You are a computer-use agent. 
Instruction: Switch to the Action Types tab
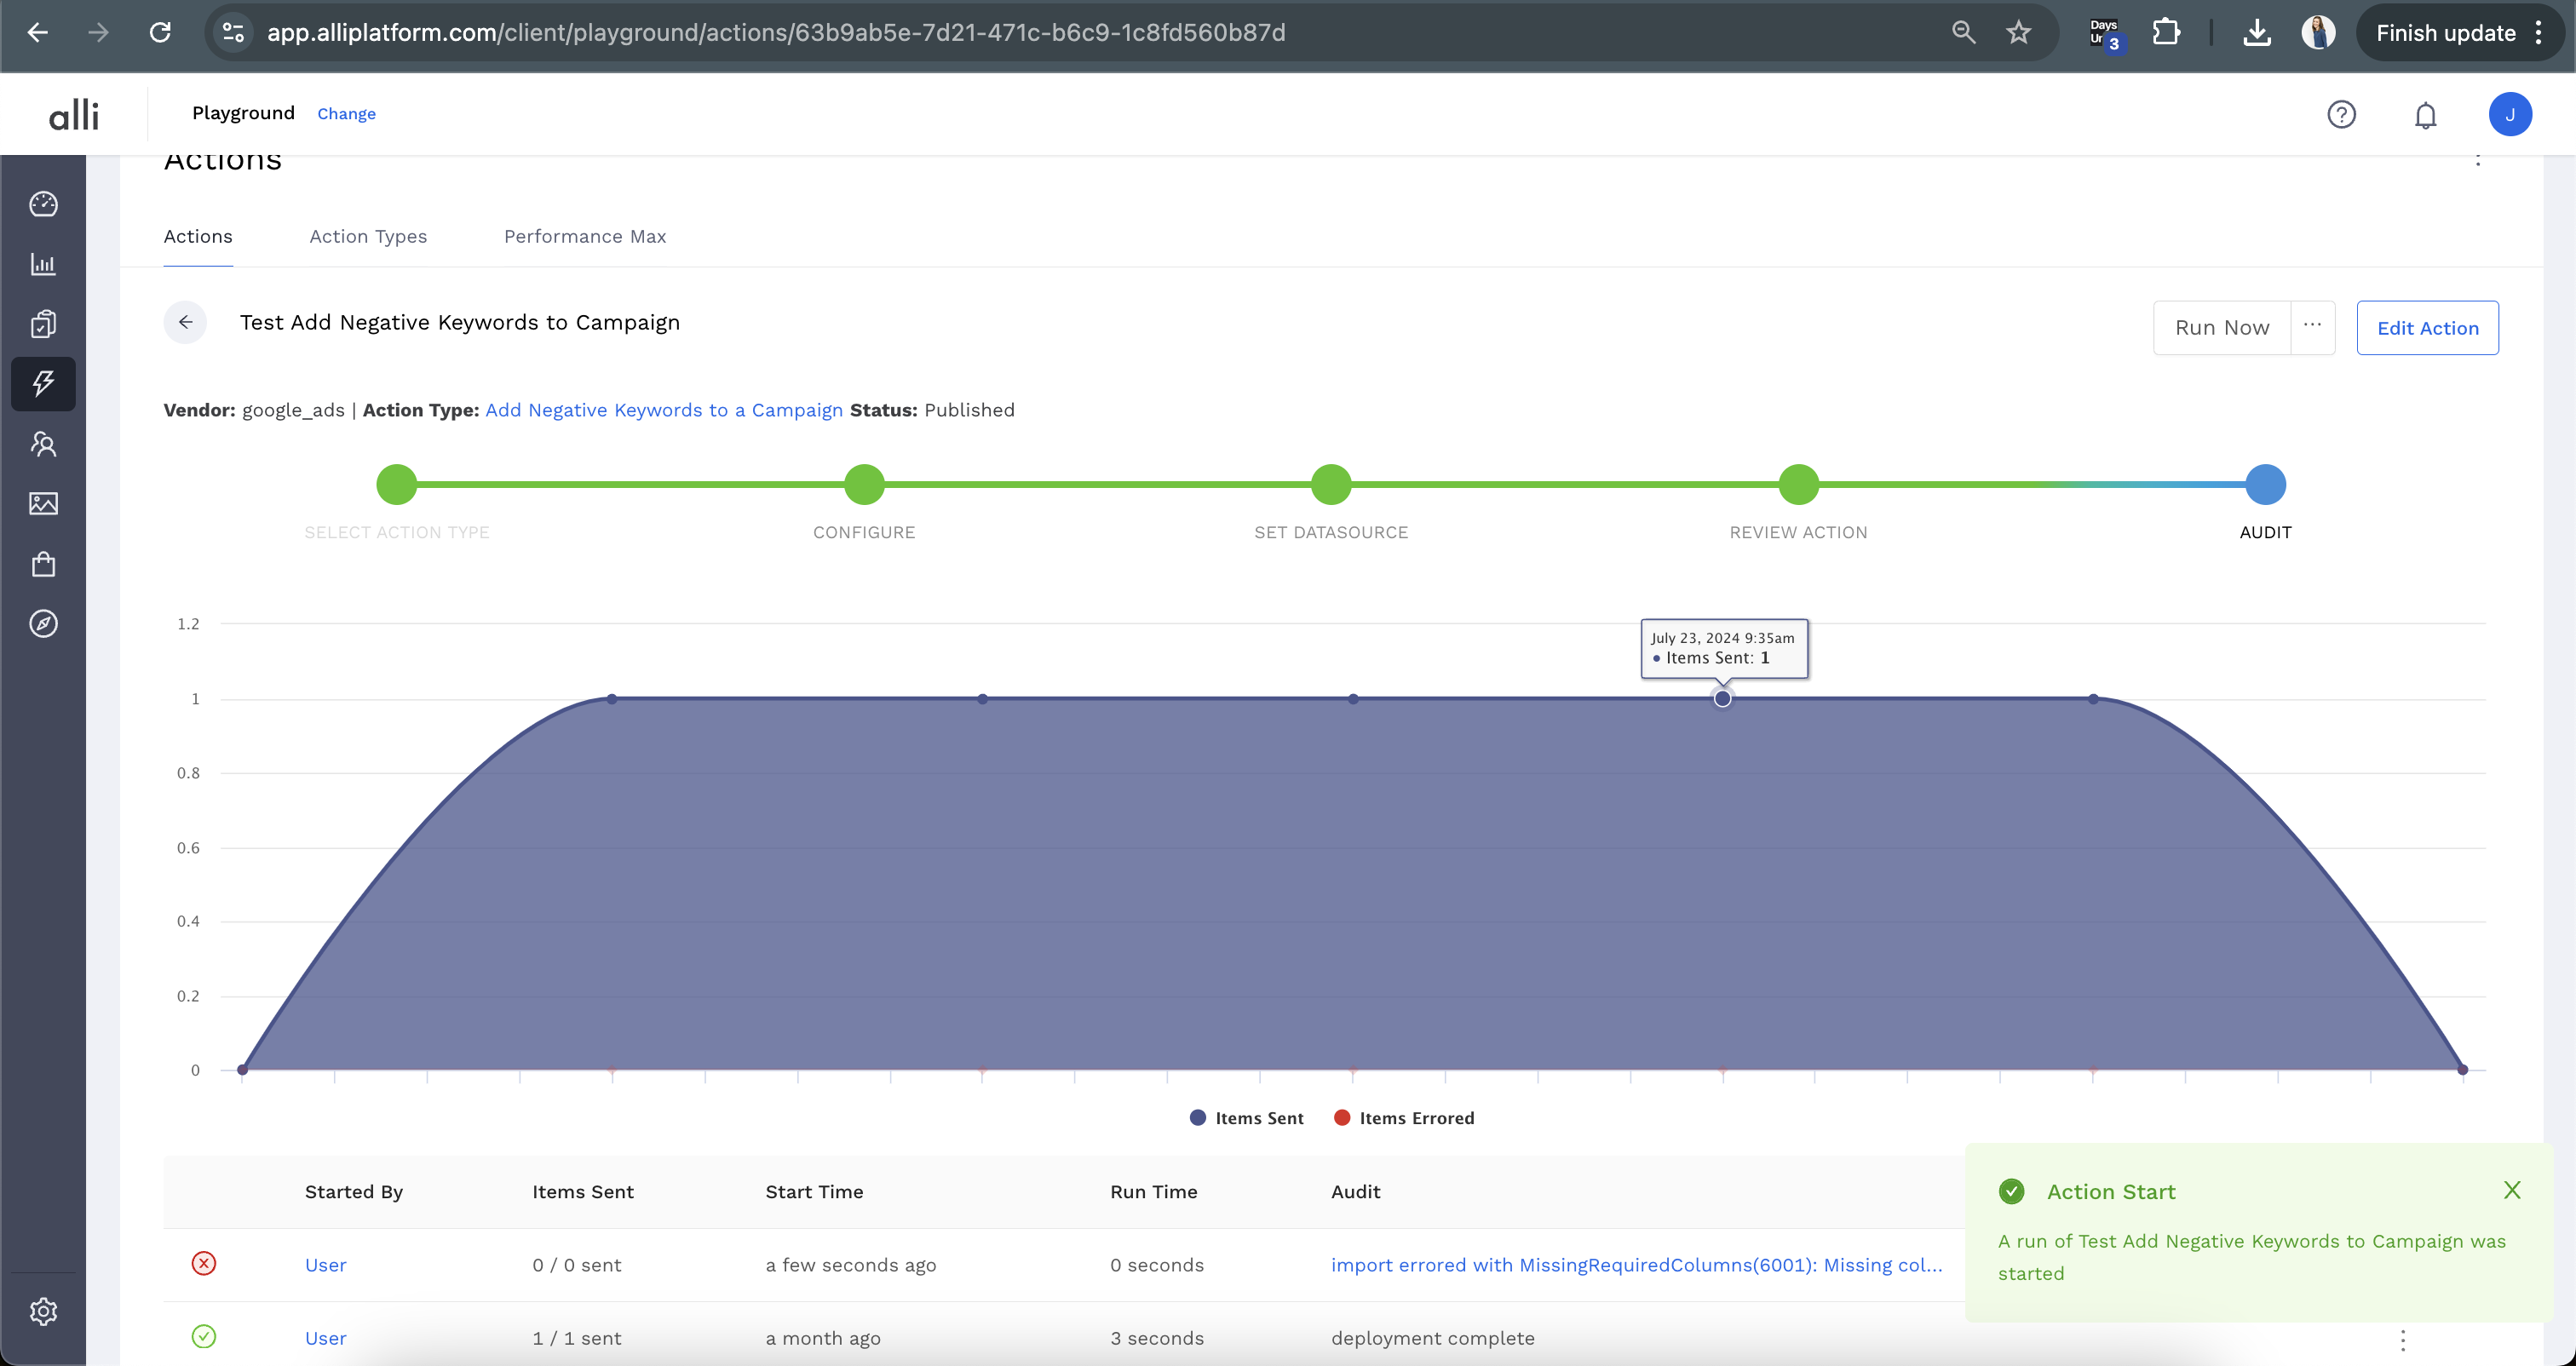368,237
